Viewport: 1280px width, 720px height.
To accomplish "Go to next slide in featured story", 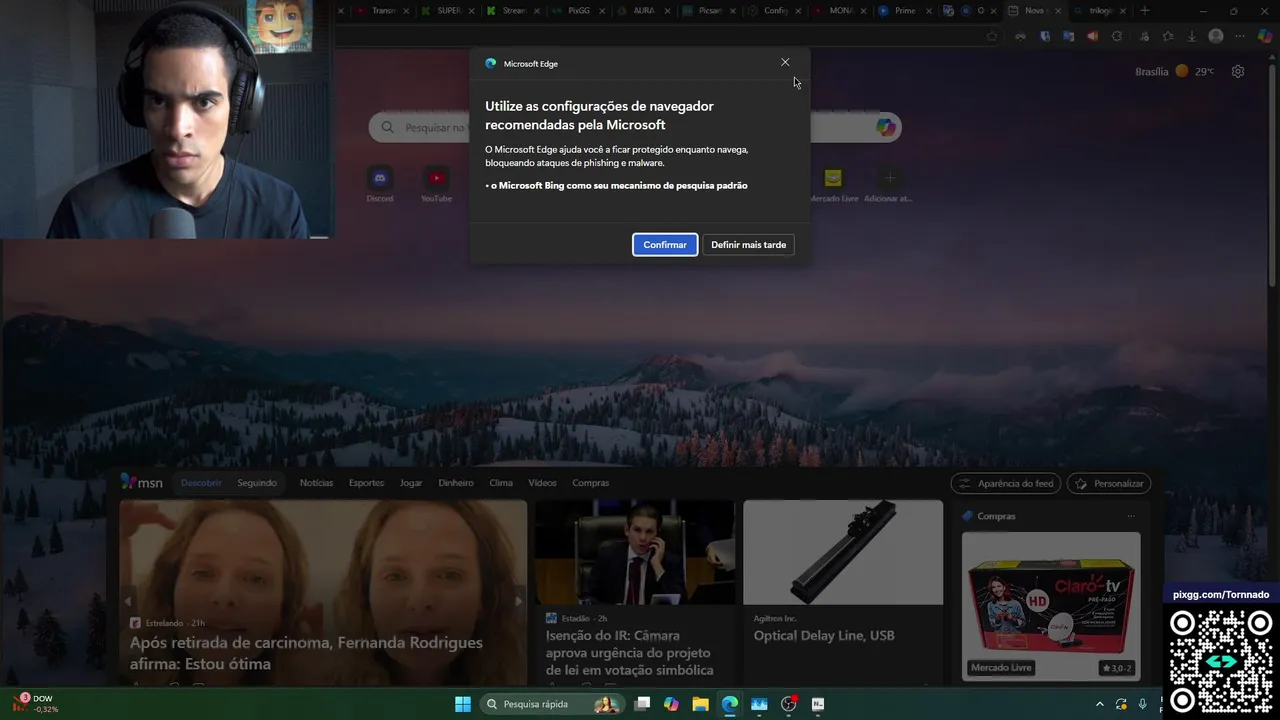I will 518,601.
